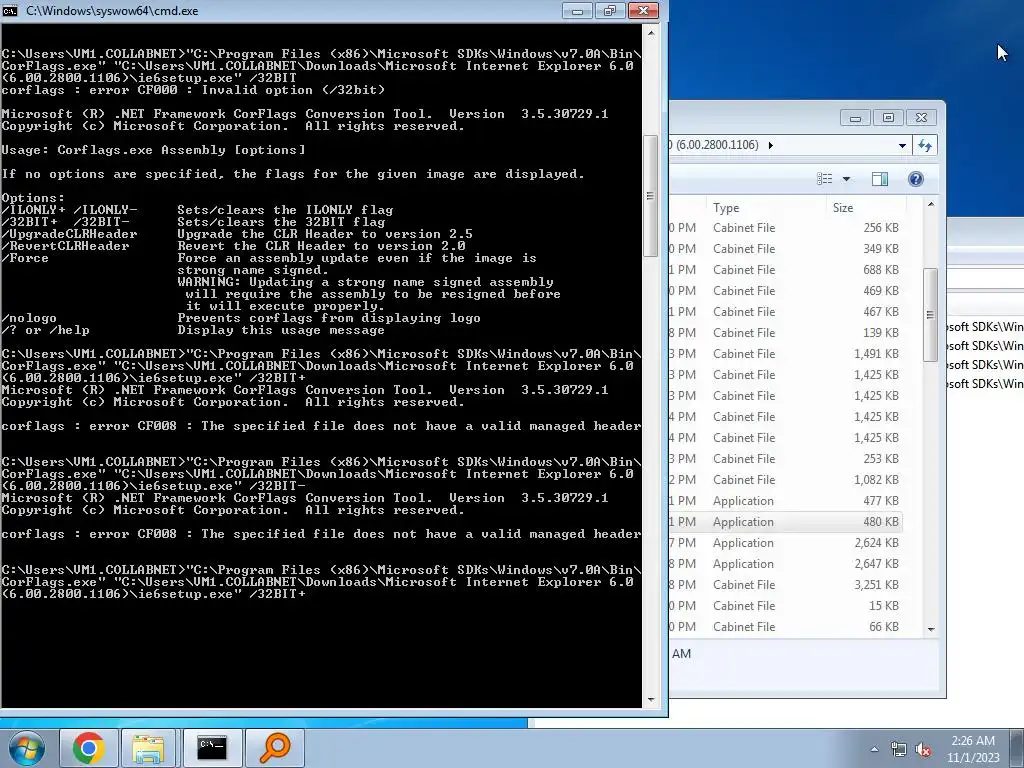Select the 66 KB Cabinet File row
Screen dimensions: 1024x768
coord(786,626)
